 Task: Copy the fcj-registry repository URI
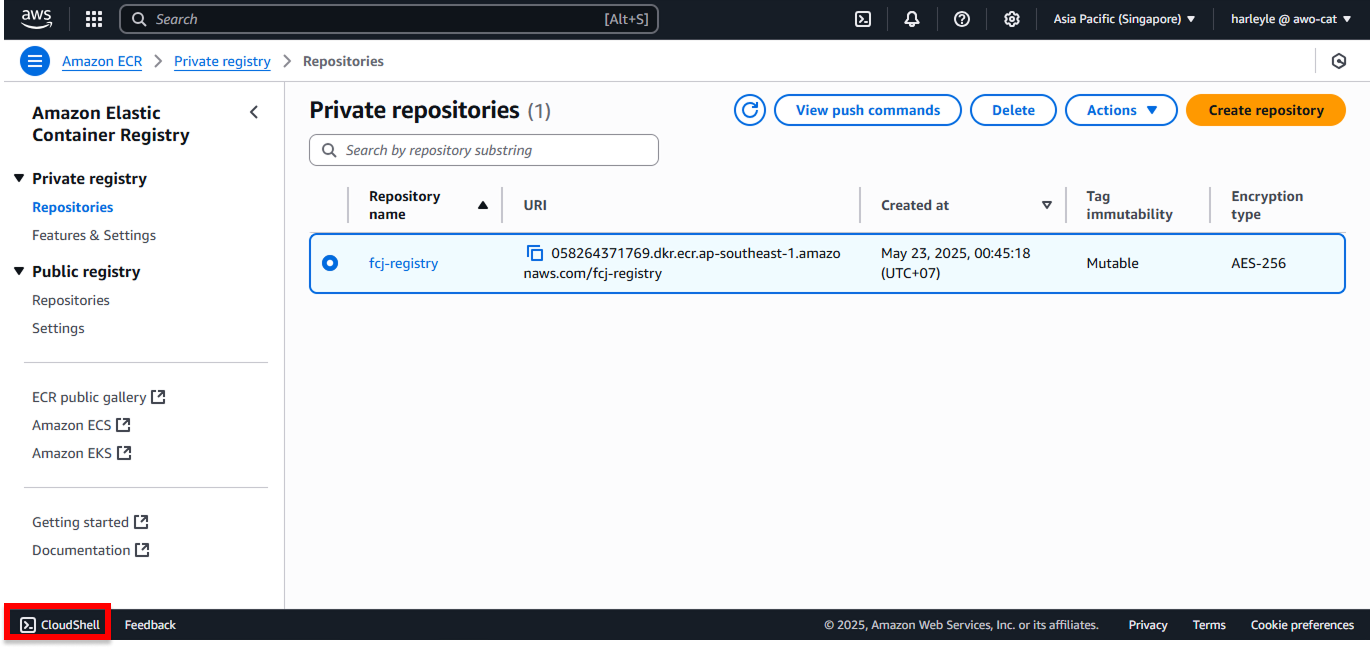tap(535, 253)
